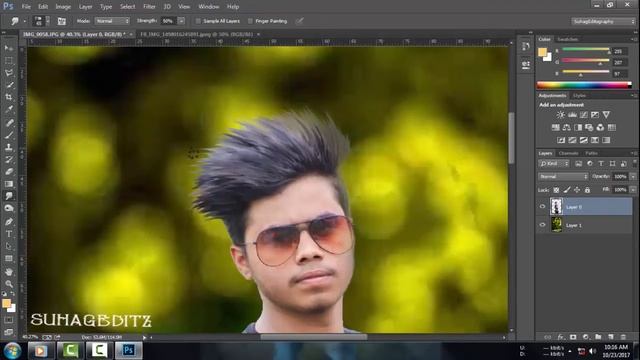640x360 pixels.
Task: Select the Zoom tool
Action: point(9,284)
